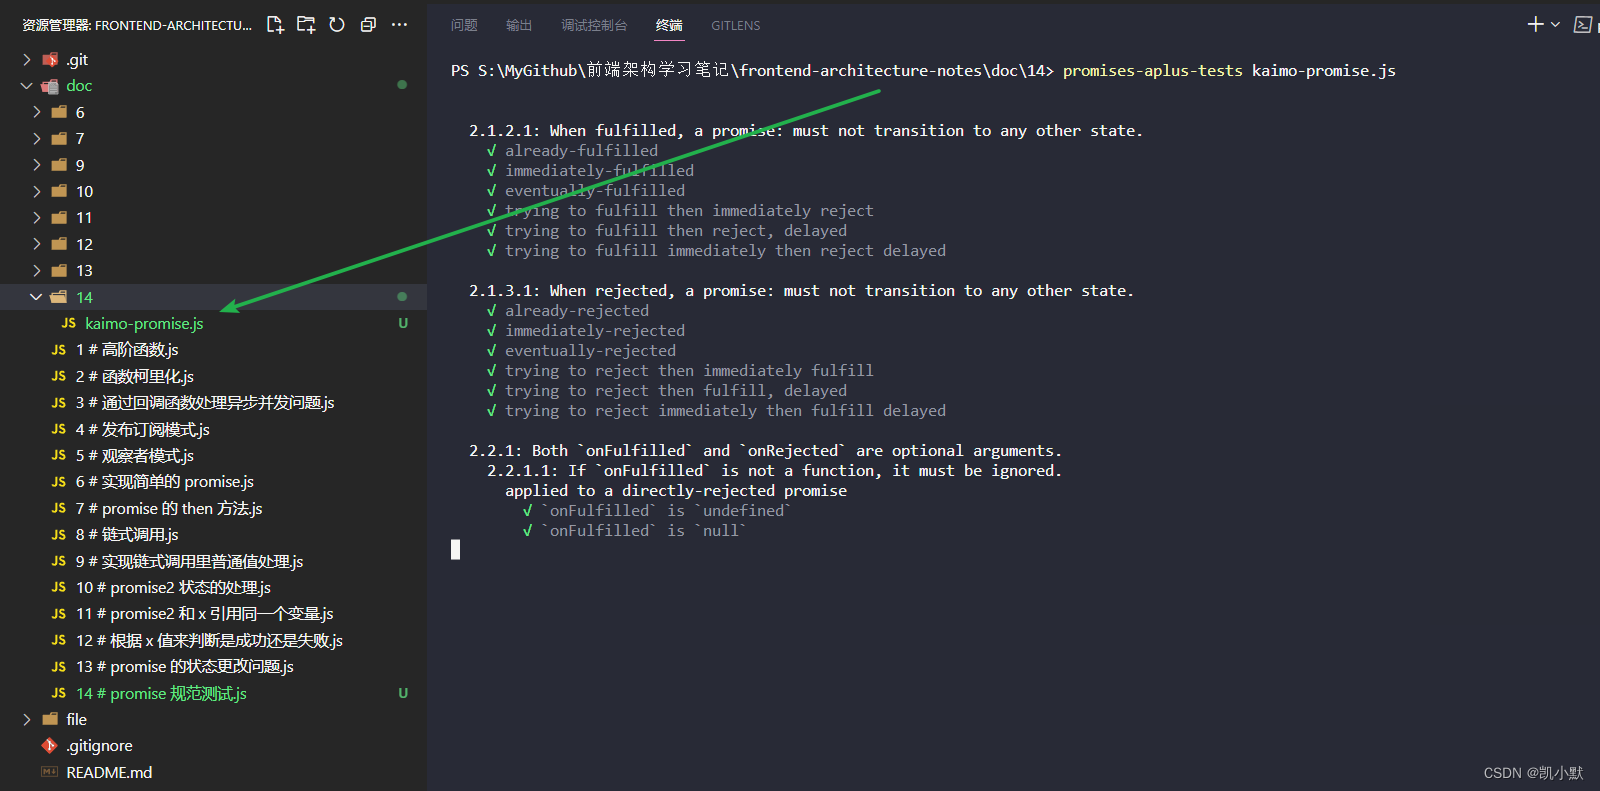Click the U status badge on kaimo-promise.js
Image resolution: width=1600 pixels, height=791 pixels.
point(403,324)
